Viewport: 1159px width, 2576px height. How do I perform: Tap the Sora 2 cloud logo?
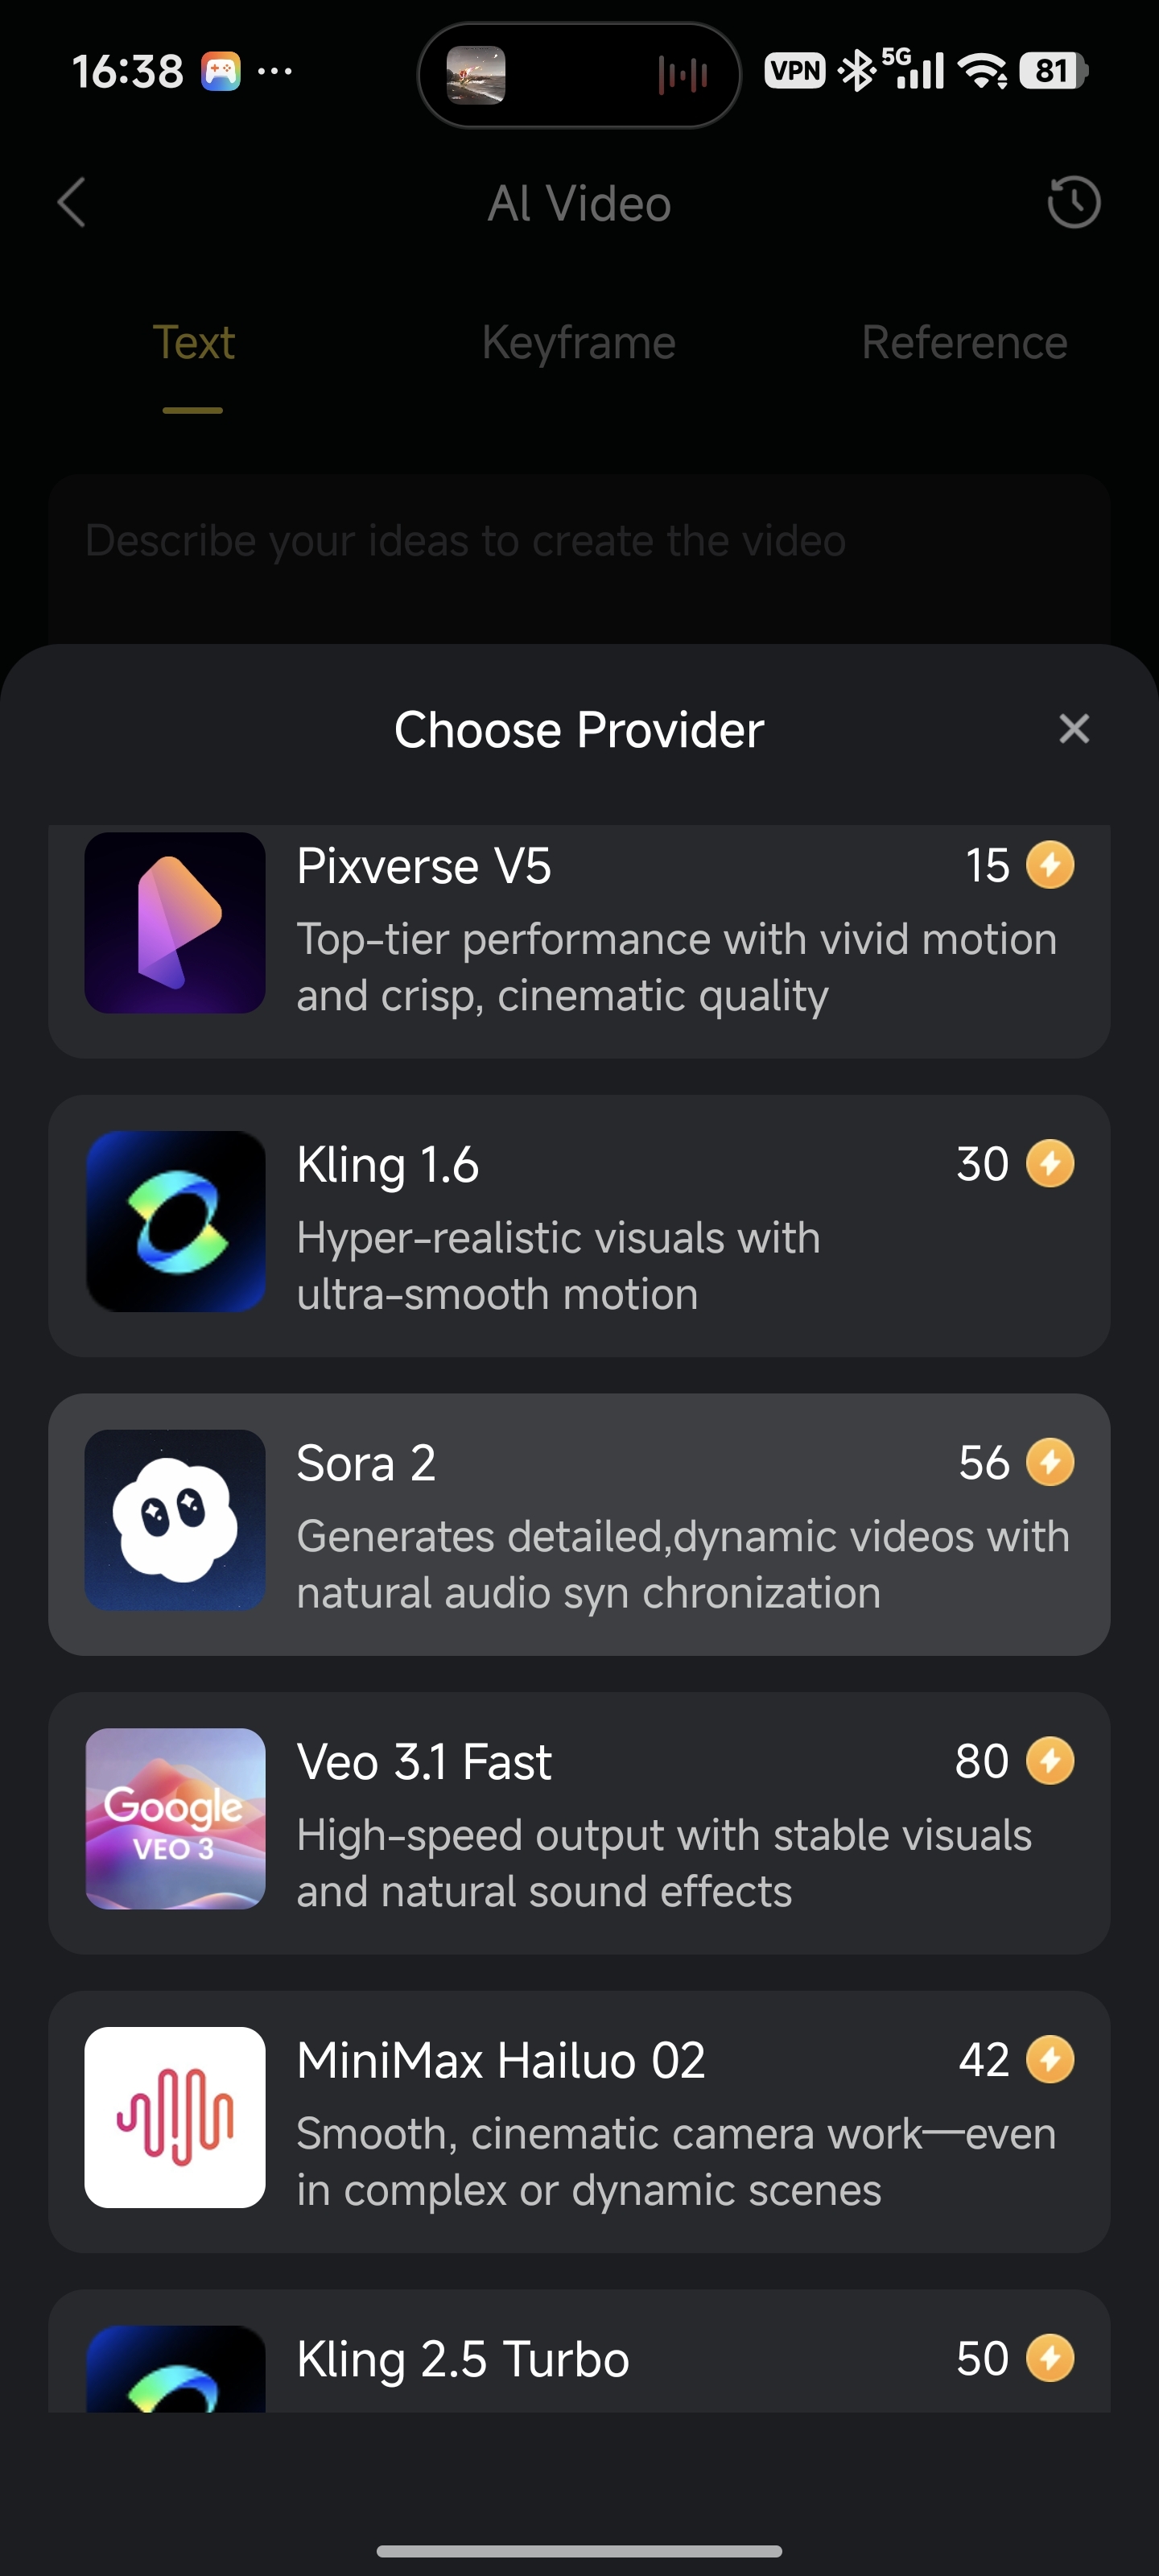click(175, 1519)
